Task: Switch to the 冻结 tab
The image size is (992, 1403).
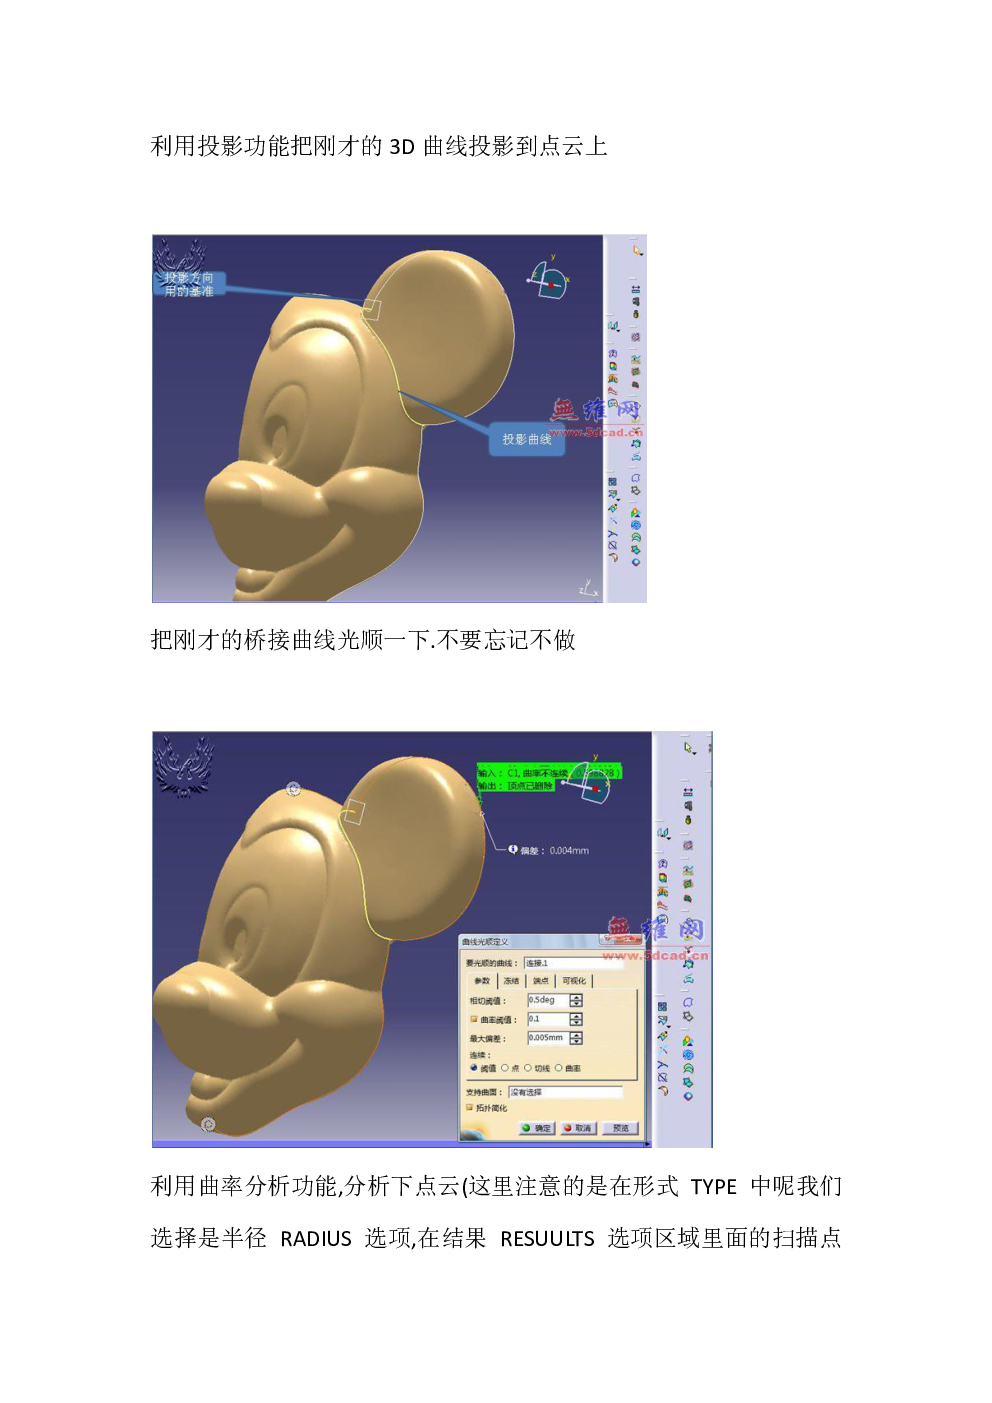Action: (x=511, y=981)
